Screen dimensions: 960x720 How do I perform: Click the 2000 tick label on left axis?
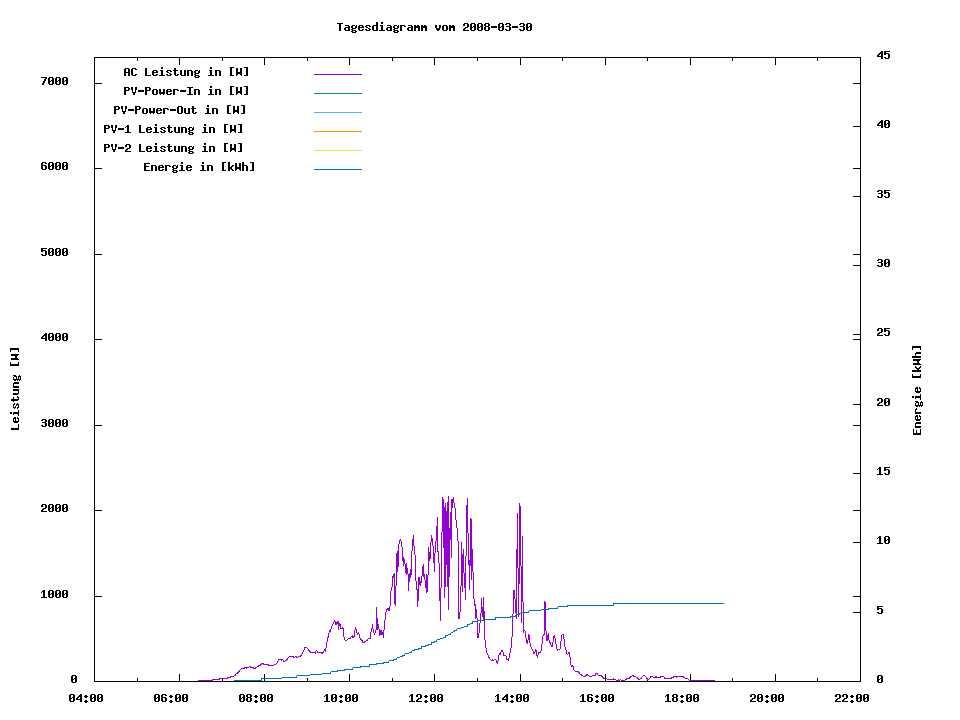(53, 509)
